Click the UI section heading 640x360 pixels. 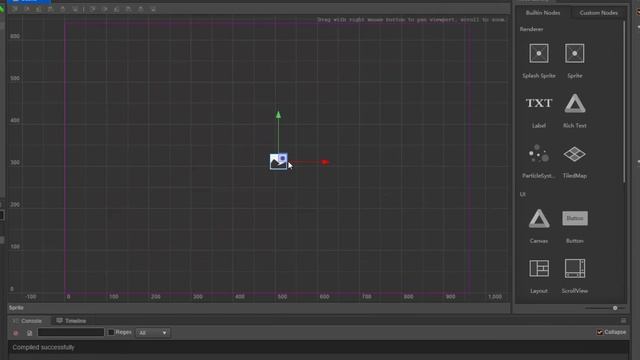pyautogui.click(x=522, y=194)
